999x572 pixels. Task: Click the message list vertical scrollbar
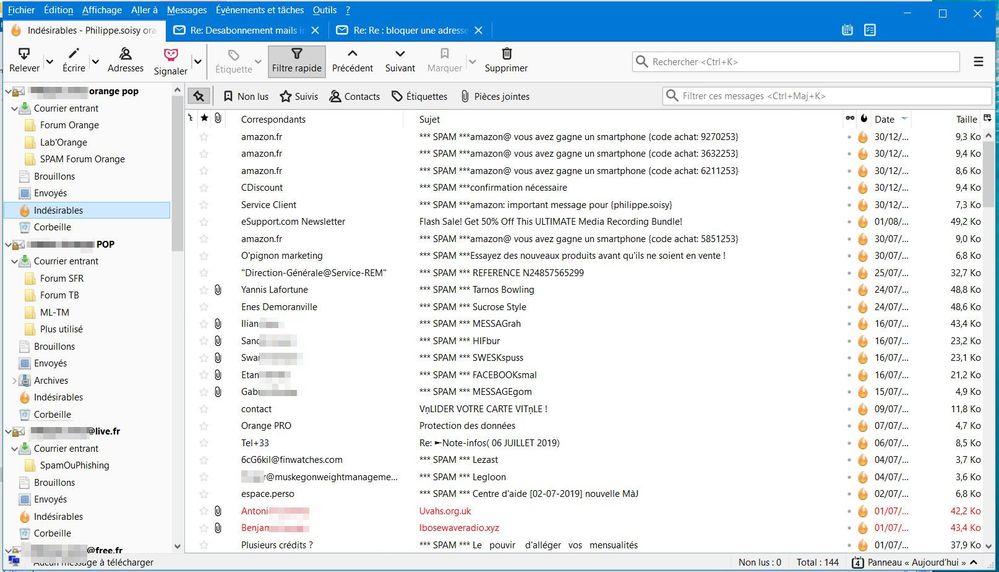[x=990, y=300]
